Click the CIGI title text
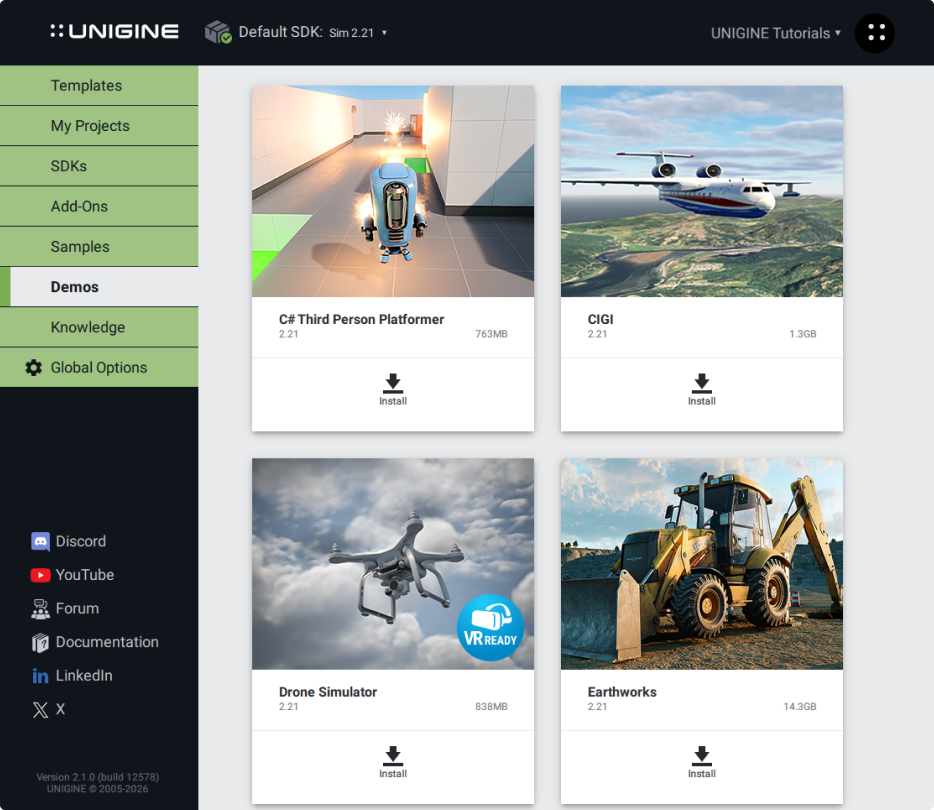The width and height of the screenshot is (934, 810). [600, 319]
